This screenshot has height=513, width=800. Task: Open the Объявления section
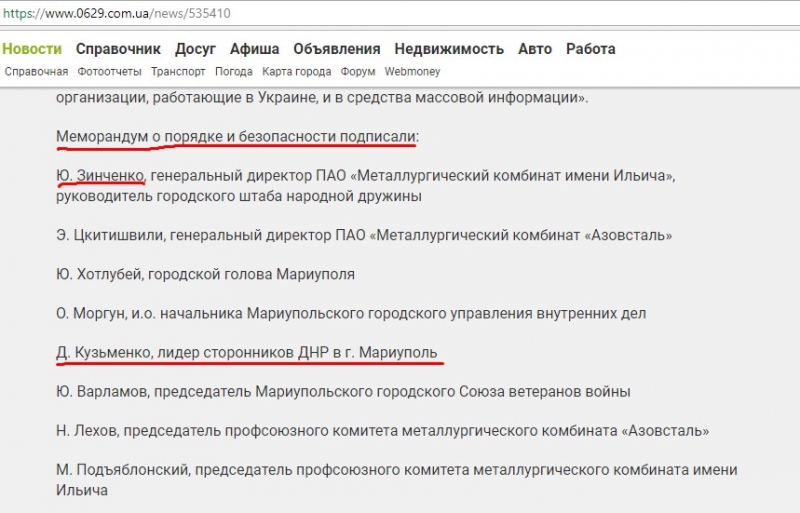coord(336,49)
